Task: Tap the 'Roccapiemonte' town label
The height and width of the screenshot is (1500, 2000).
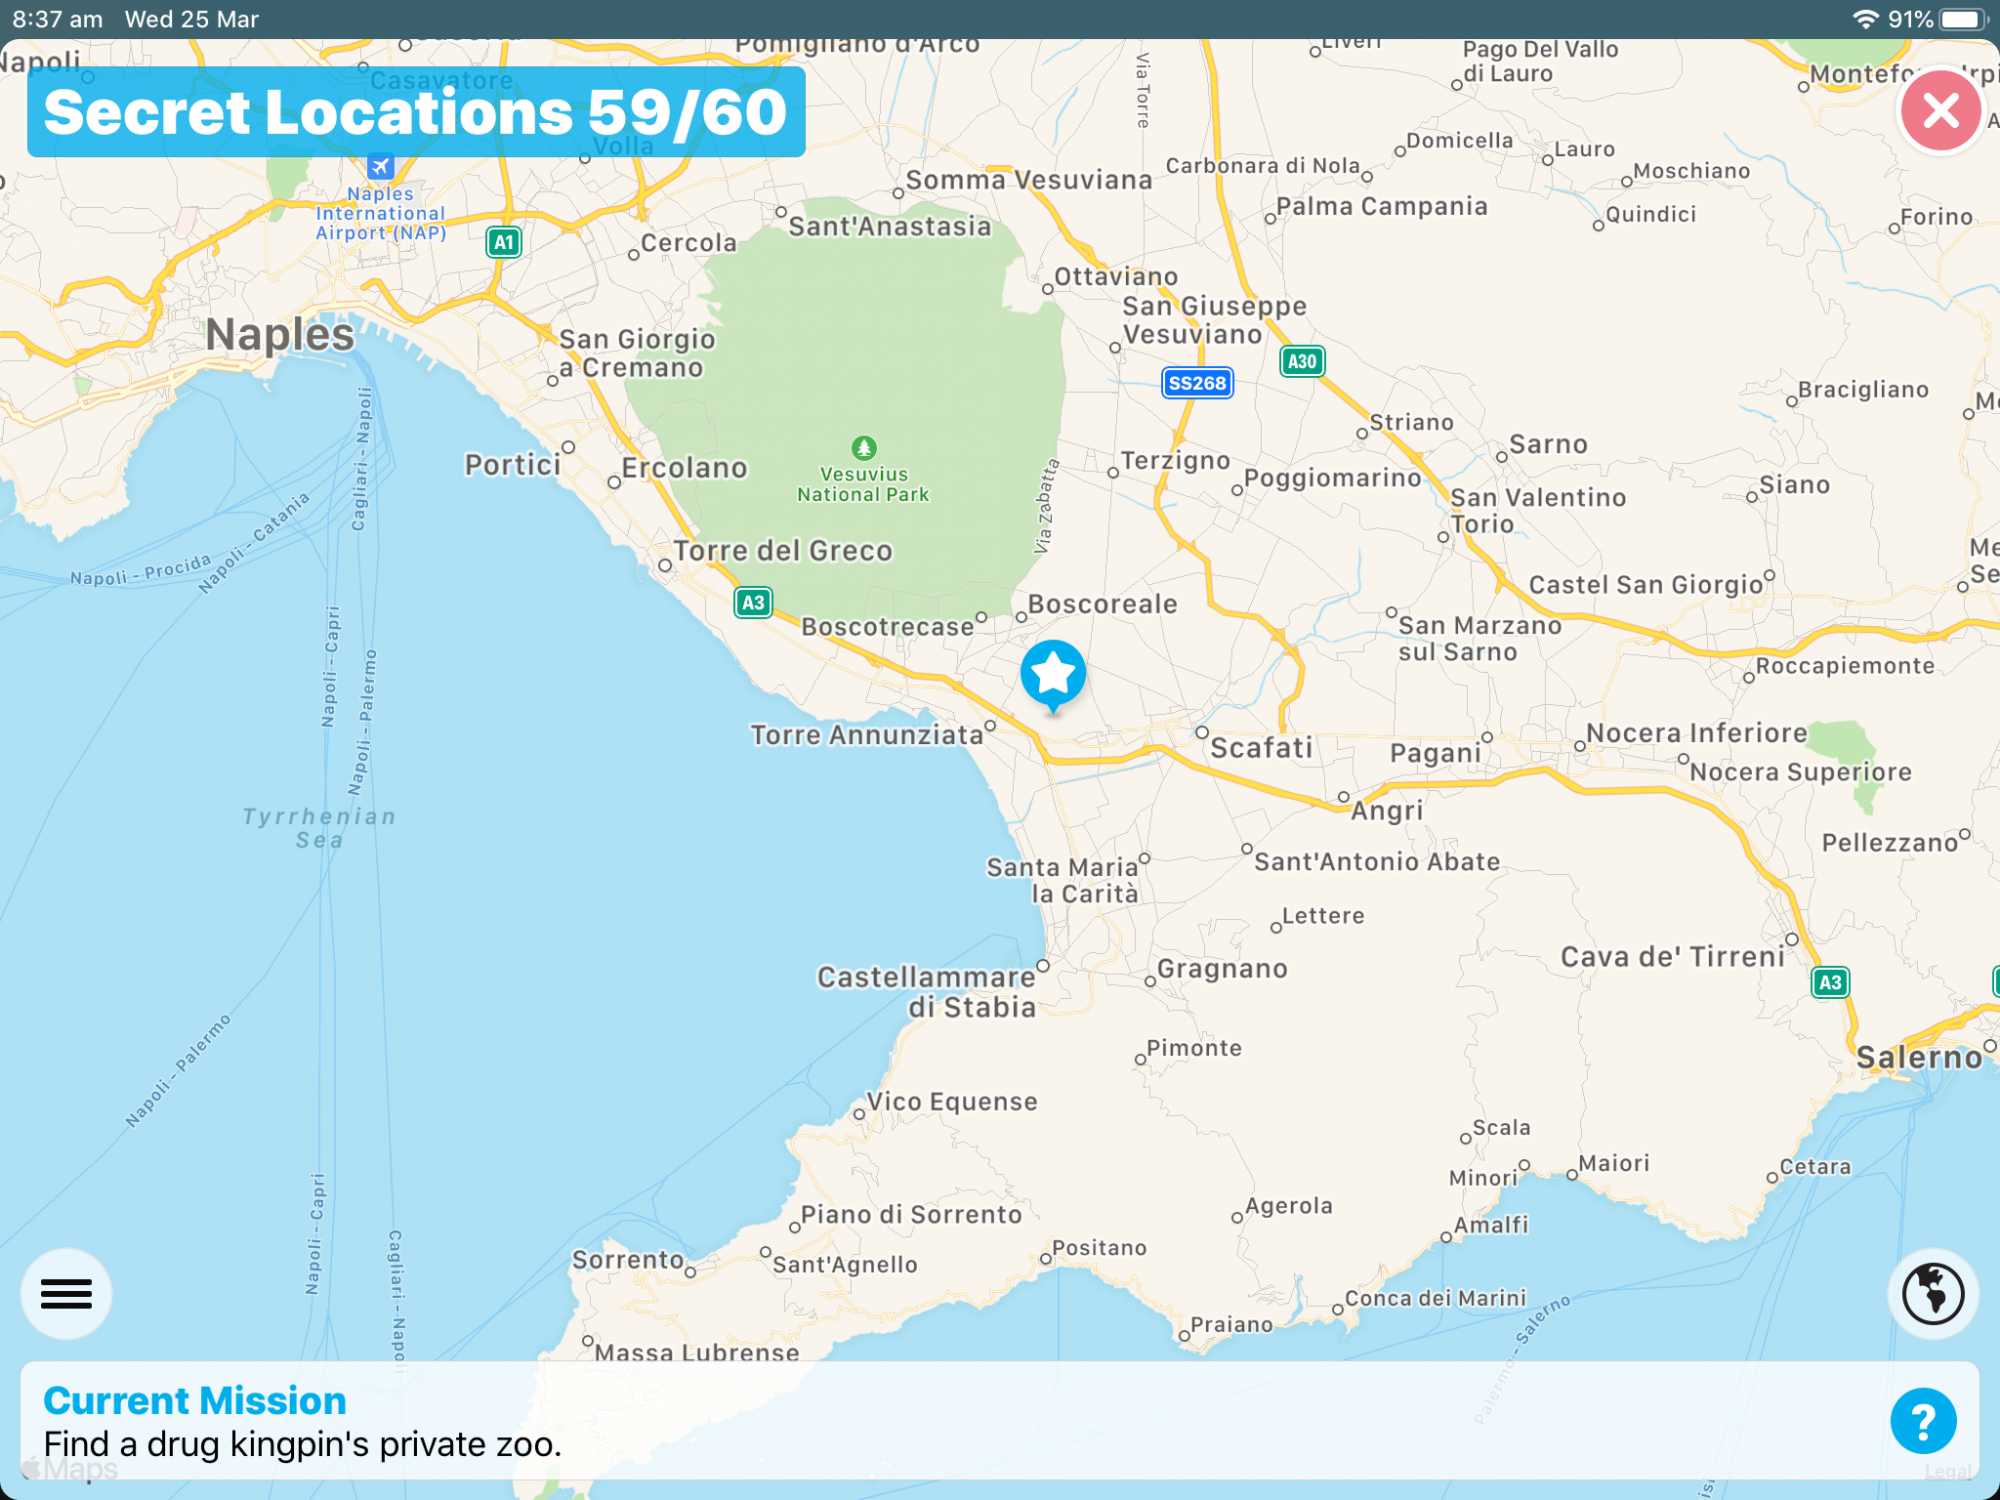Action: pyautogui.click(x=1845, y=665)
